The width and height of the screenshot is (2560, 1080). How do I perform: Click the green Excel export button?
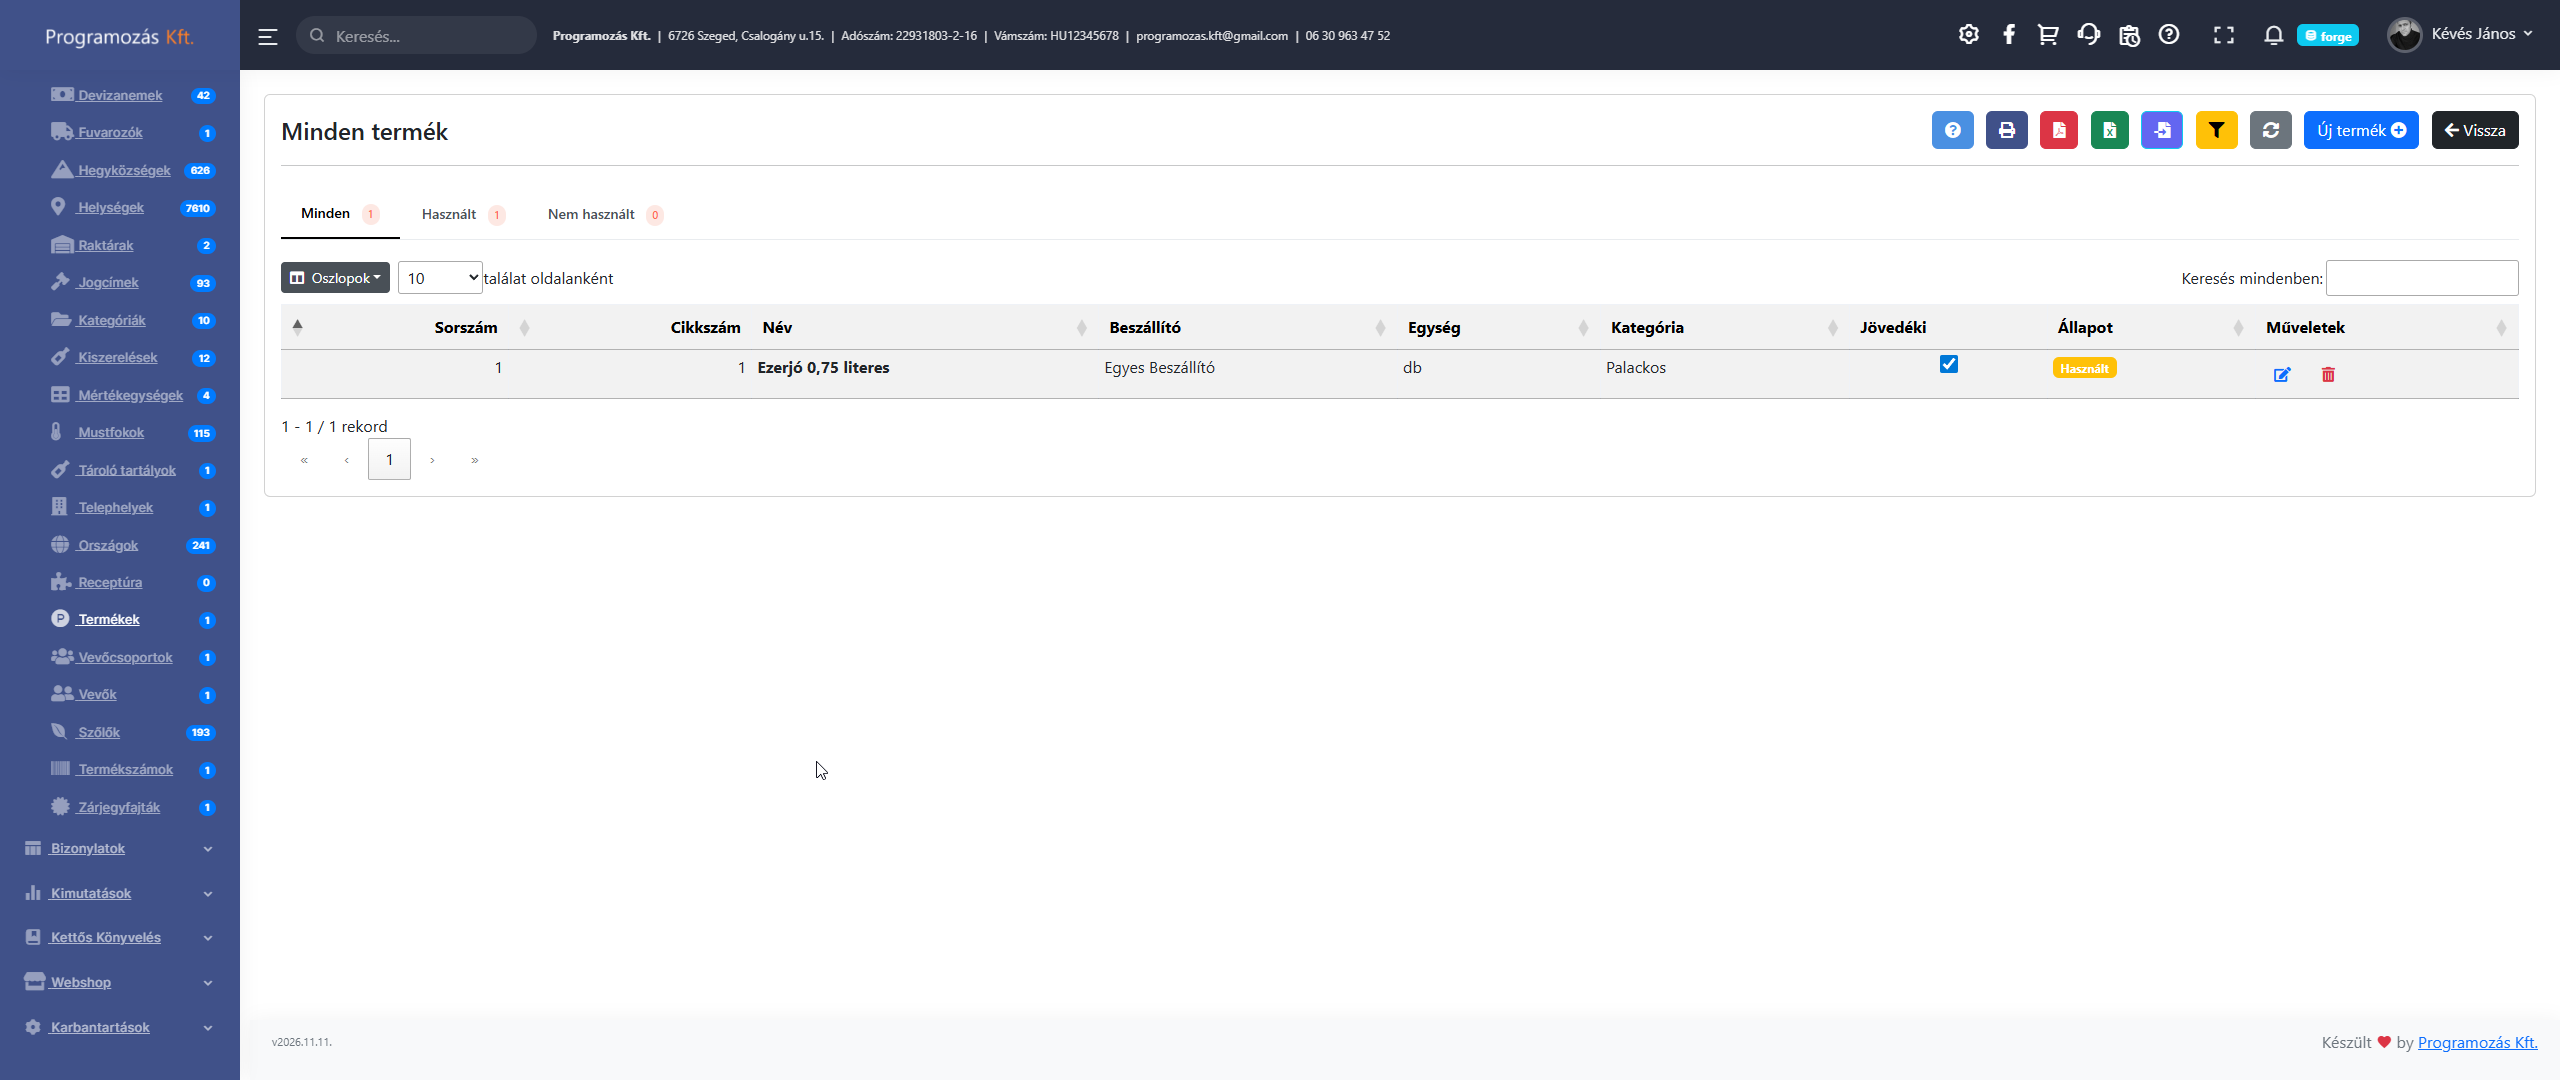point(2109,130)
